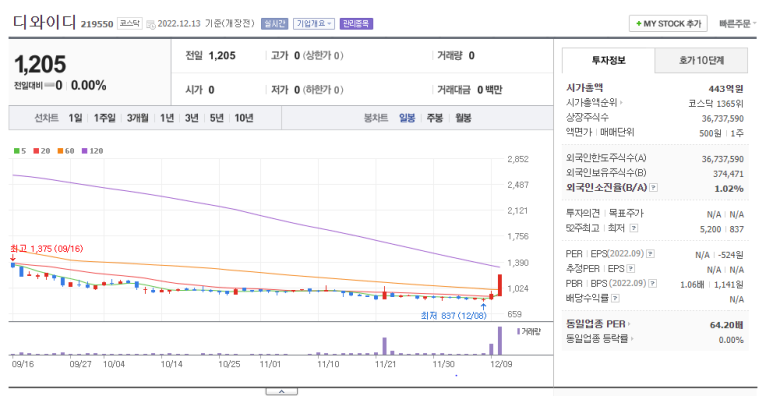Click help icon next to 추정PER EPS
This screenshot has height=396, width=773.
point(631,269)
